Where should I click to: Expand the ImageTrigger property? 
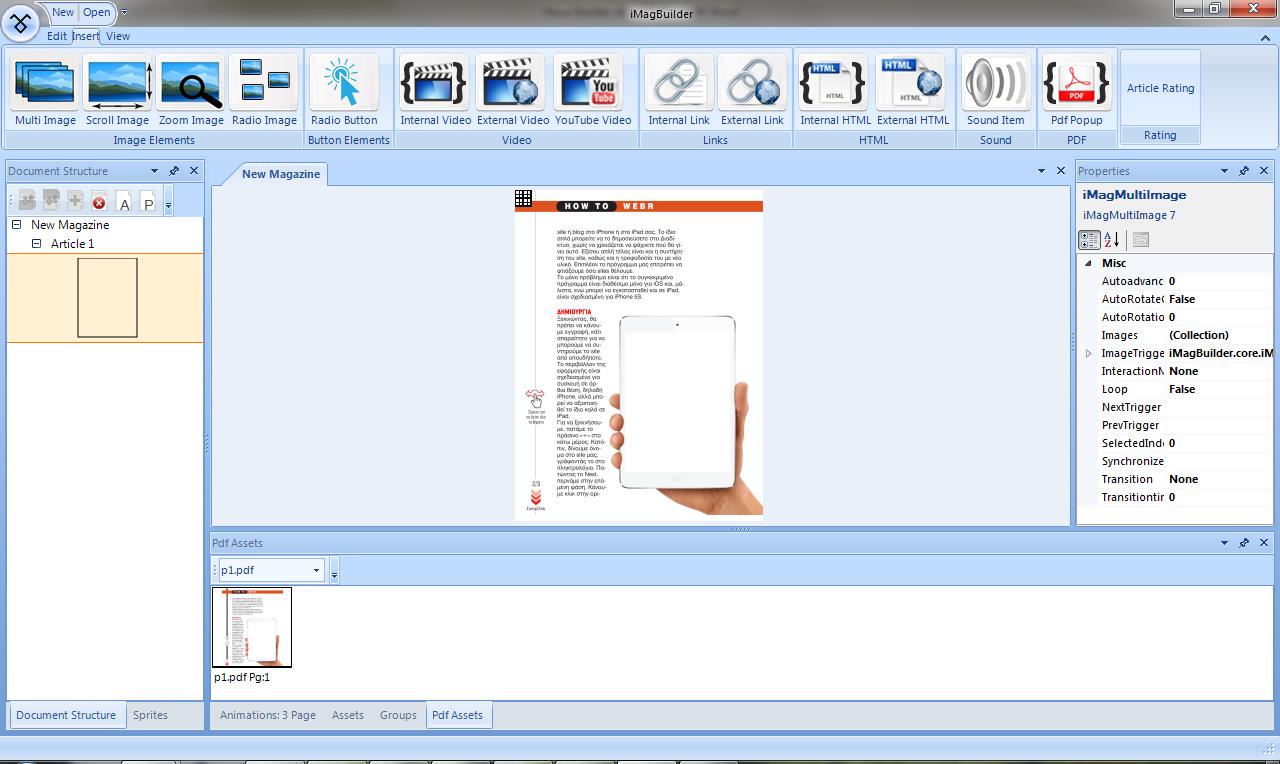pyautogui.click(x=1089, y=353)
